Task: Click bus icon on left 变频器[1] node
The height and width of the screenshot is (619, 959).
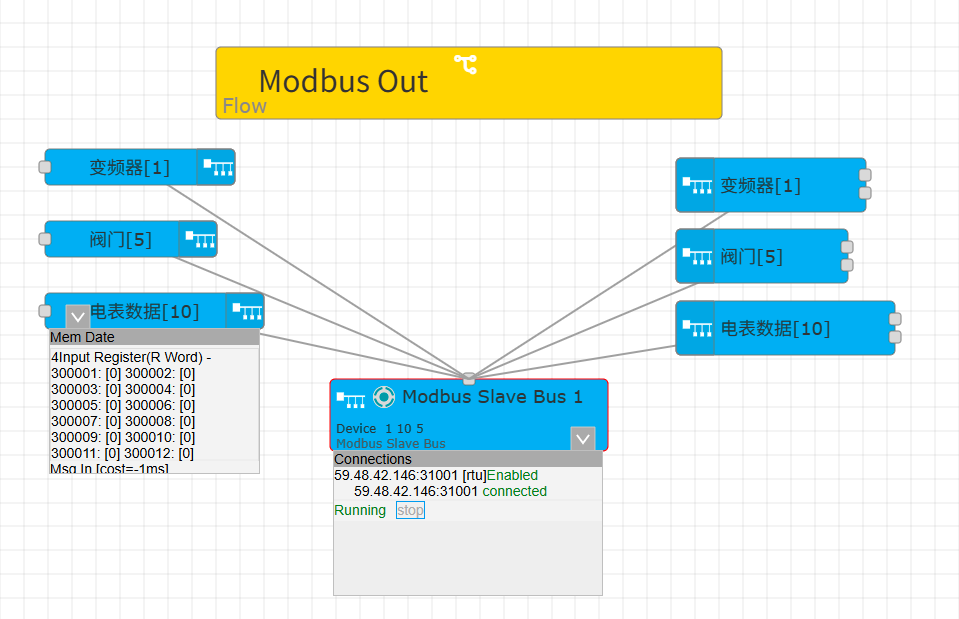Action: pos(218,167)
